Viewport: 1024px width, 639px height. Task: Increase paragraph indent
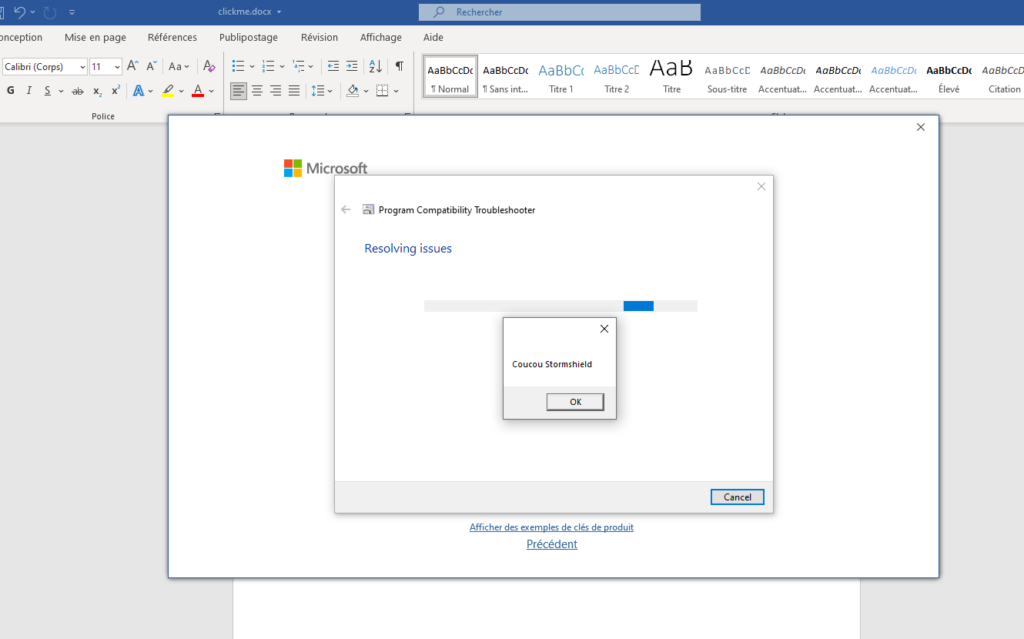(352, 66)
